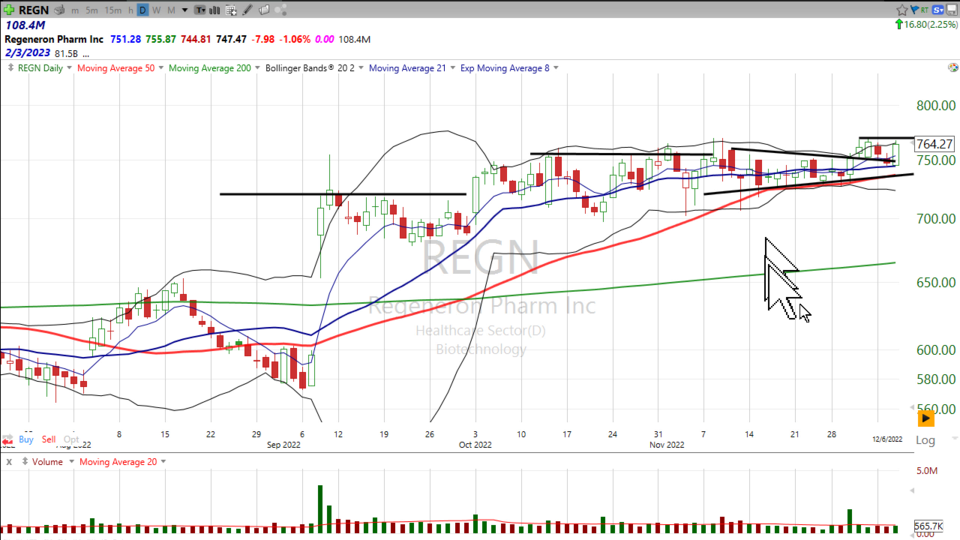Select the Daily (D) timeframe
Image resolution: width=960 pixels, height=540 pixels.
(x=143, y=10)
